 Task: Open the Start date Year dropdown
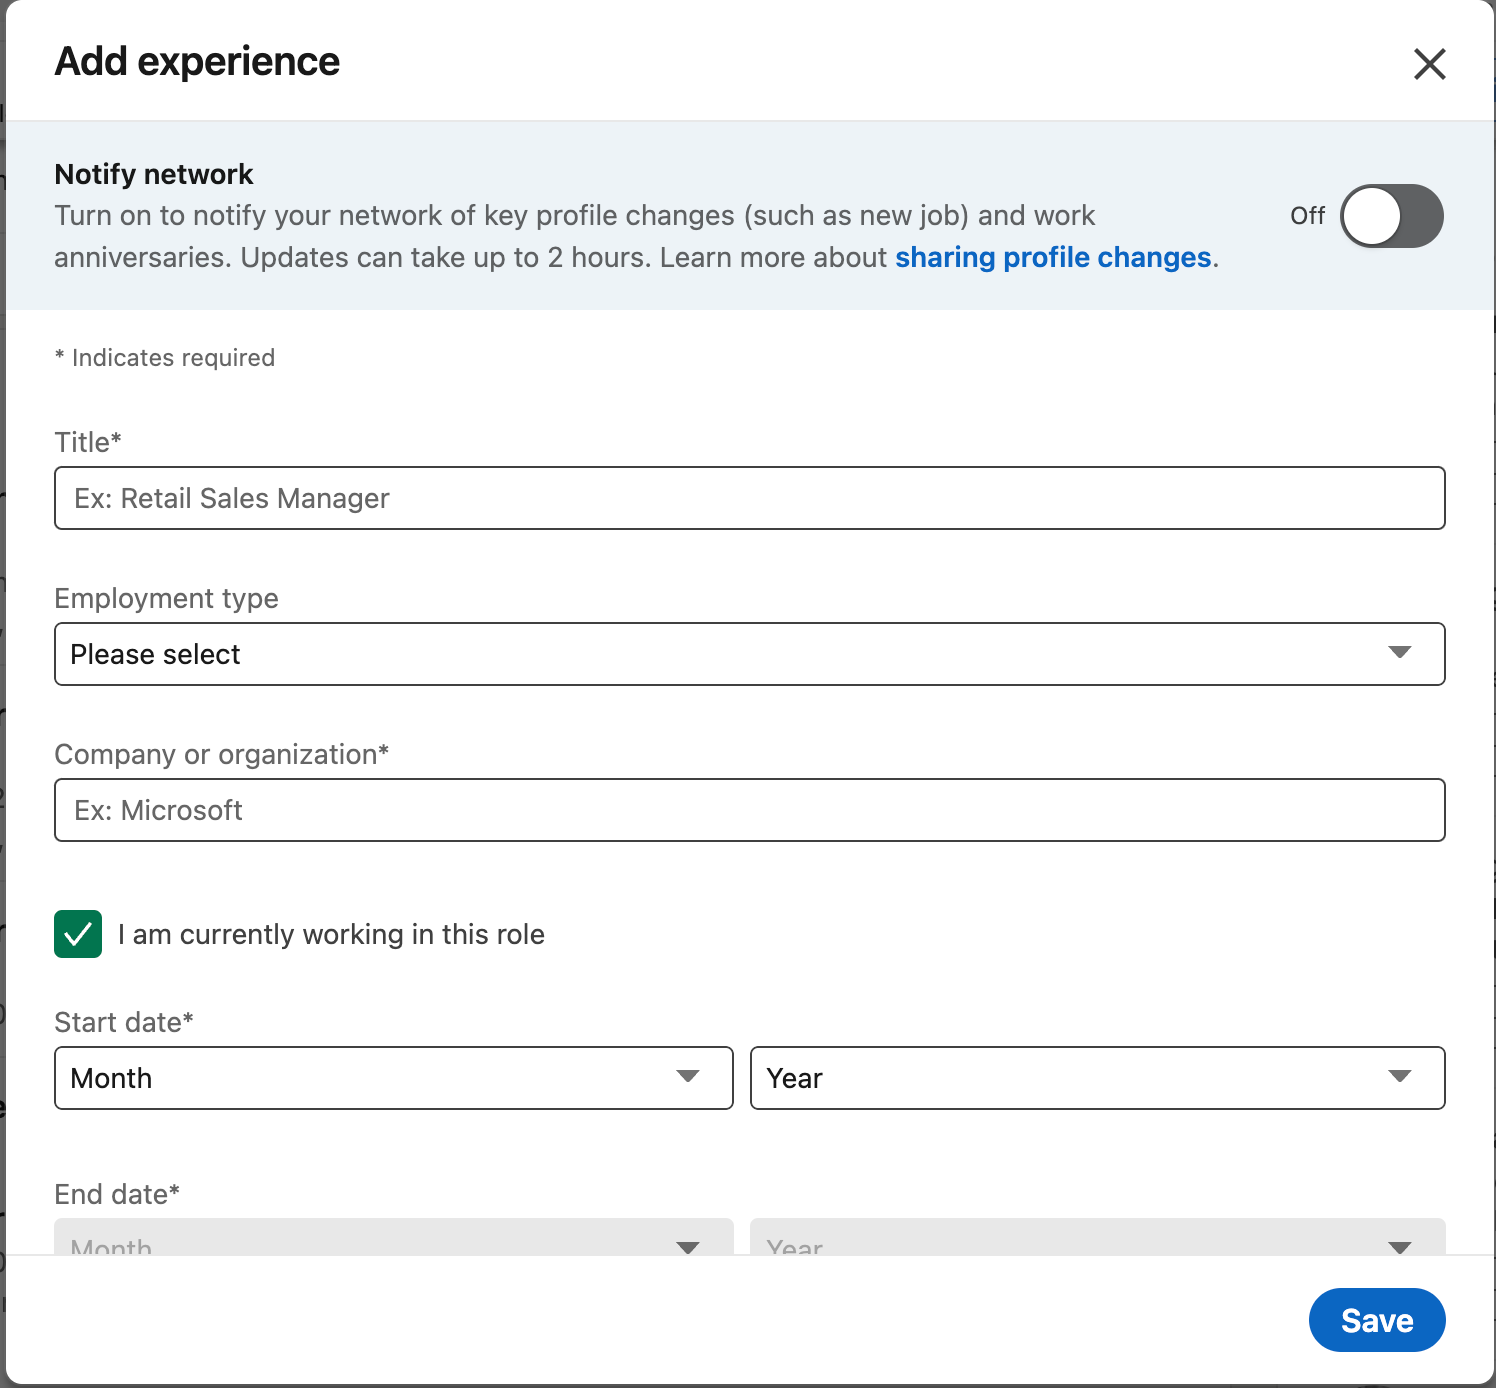click(1097, 1077)
